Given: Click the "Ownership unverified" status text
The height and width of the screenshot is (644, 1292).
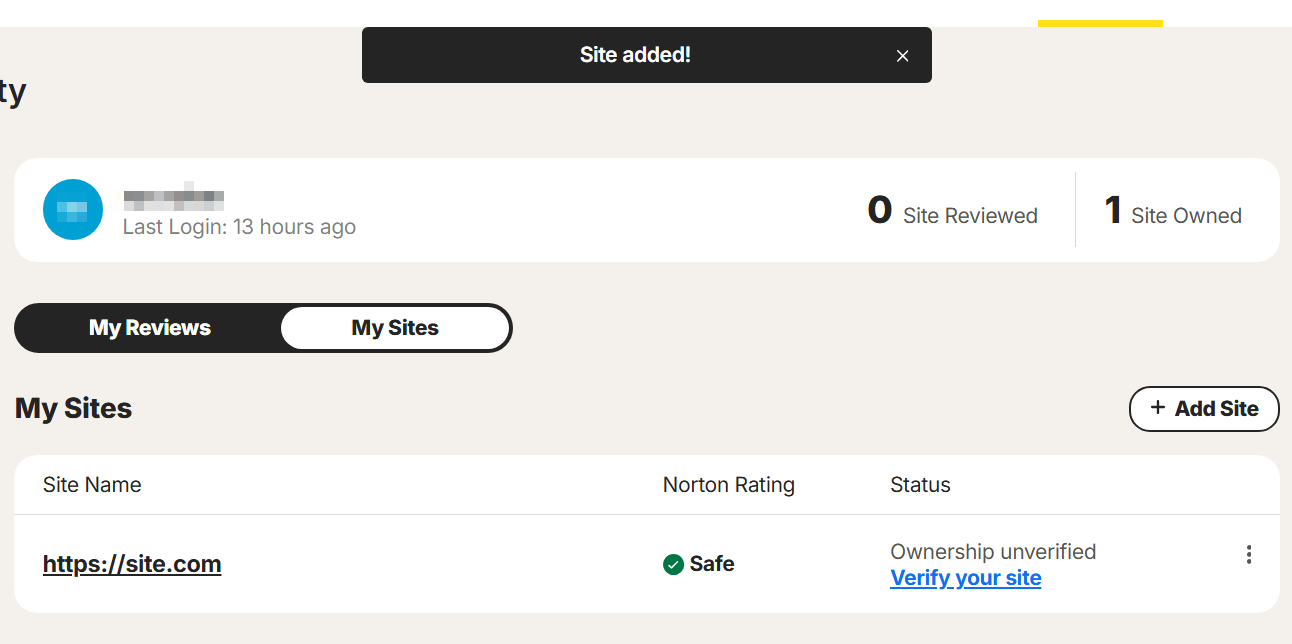Looking at the screenshot, I should coord(993,552).
